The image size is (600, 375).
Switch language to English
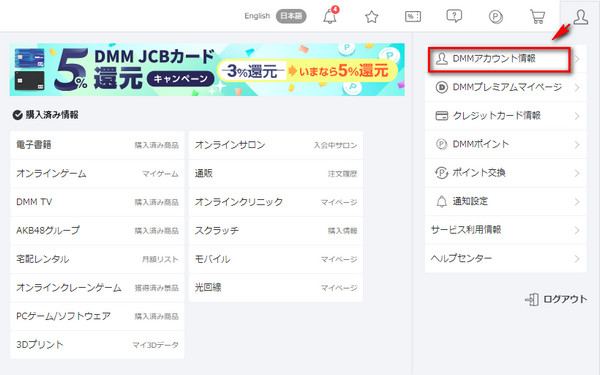[257, 16]
